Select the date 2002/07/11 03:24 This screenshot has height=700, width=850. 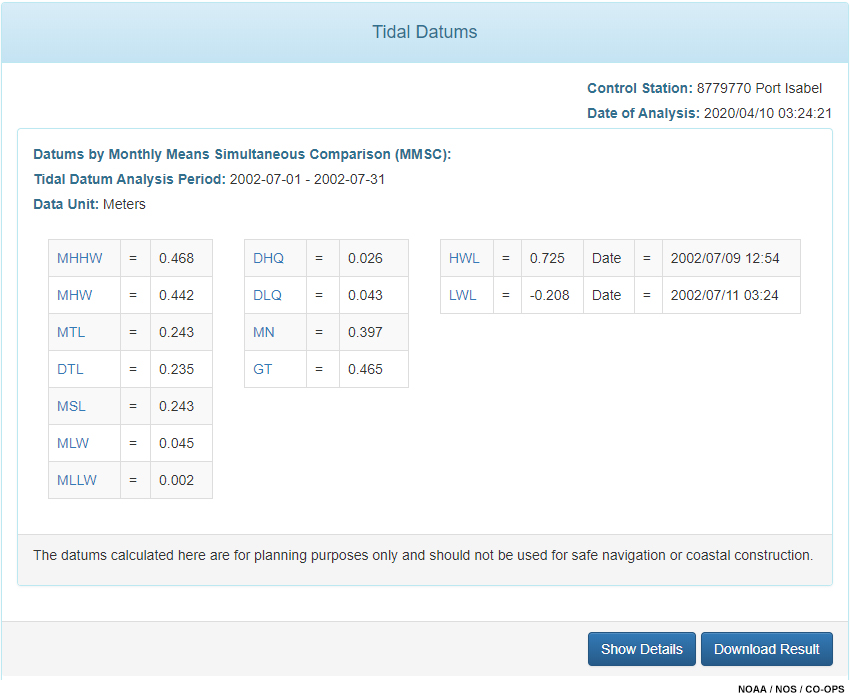tap(724, 295)
